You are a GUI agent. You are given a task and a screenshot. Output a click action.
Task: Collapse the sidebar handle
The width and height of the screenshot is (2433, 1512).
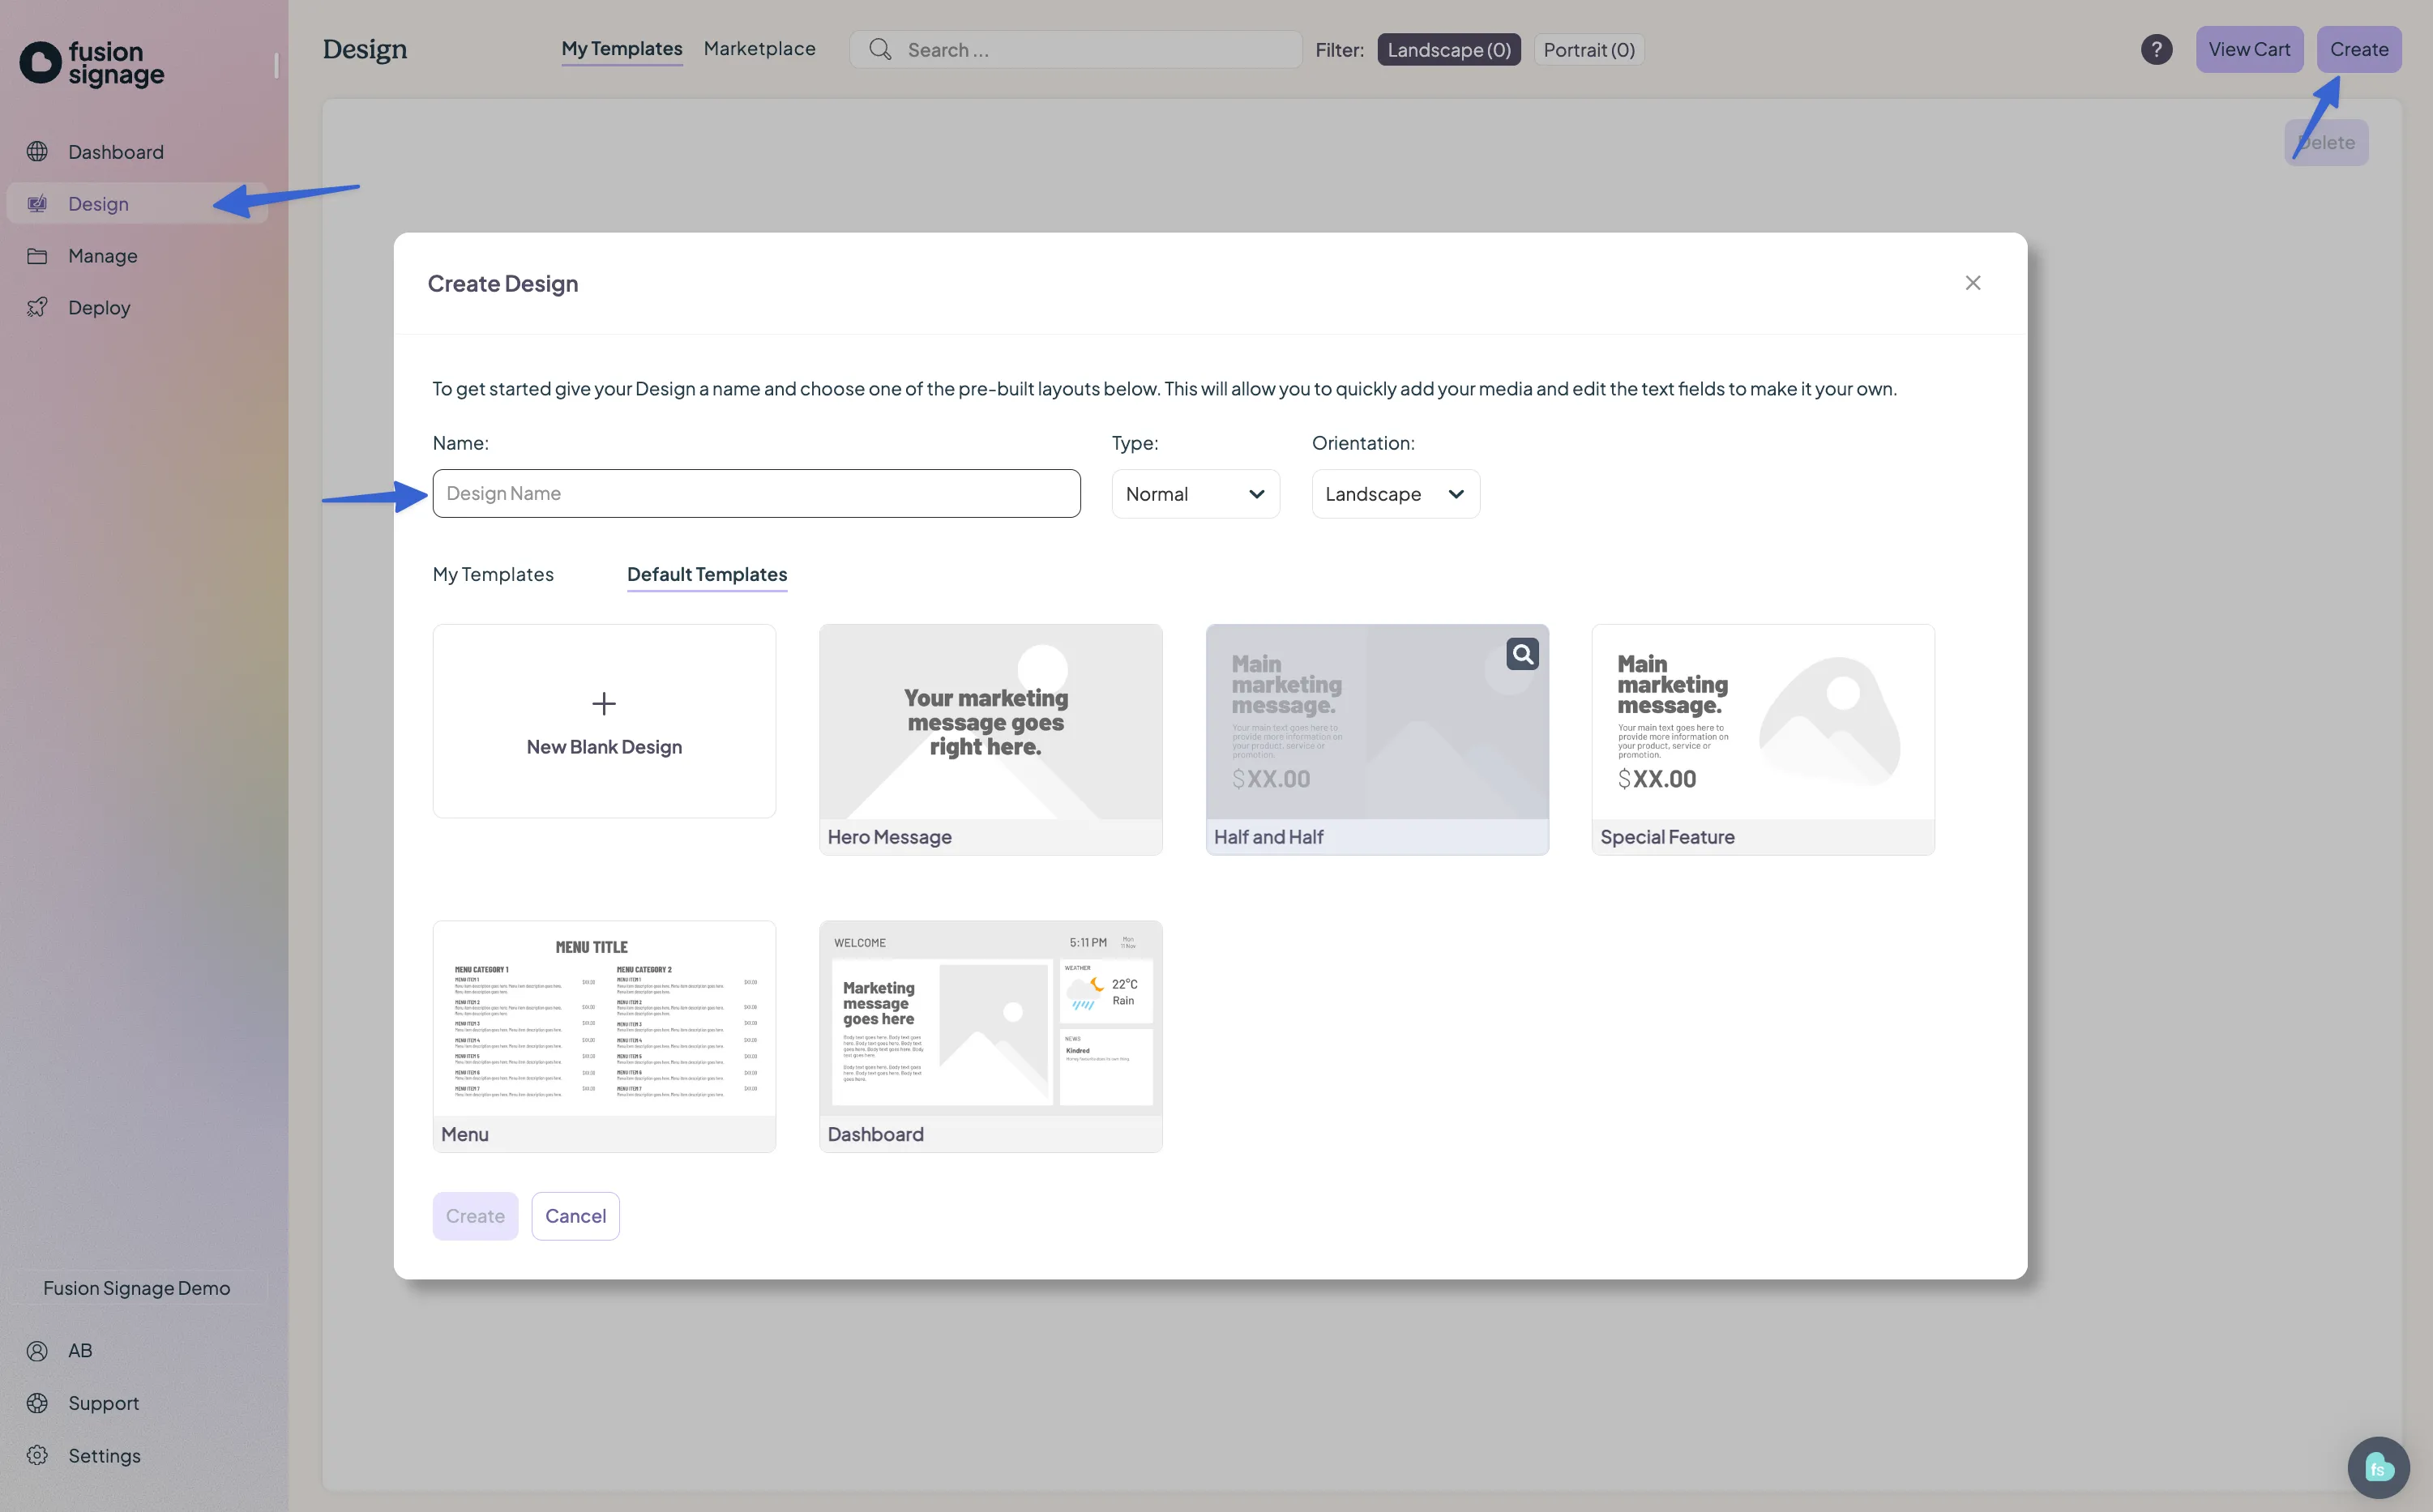pos(276,65)
